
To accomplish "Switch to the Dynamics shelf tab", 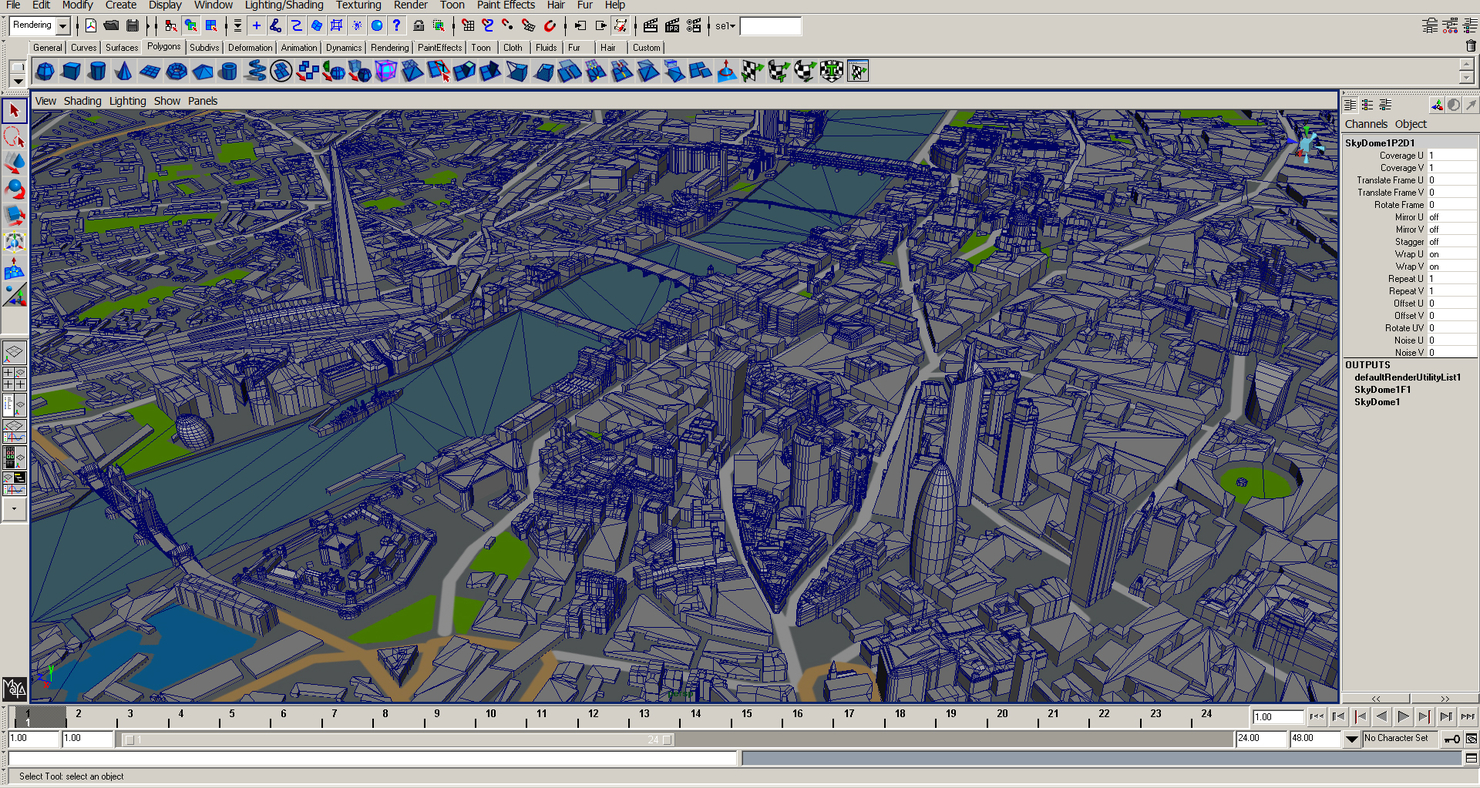I will pyautogui.click(x=343, y=47).
